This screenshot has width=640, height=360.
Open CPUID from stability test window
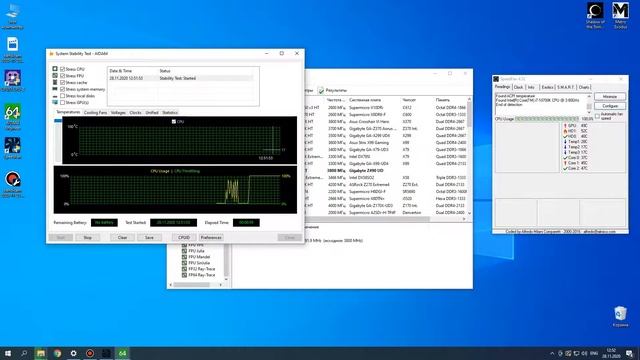tap(184, 237)
